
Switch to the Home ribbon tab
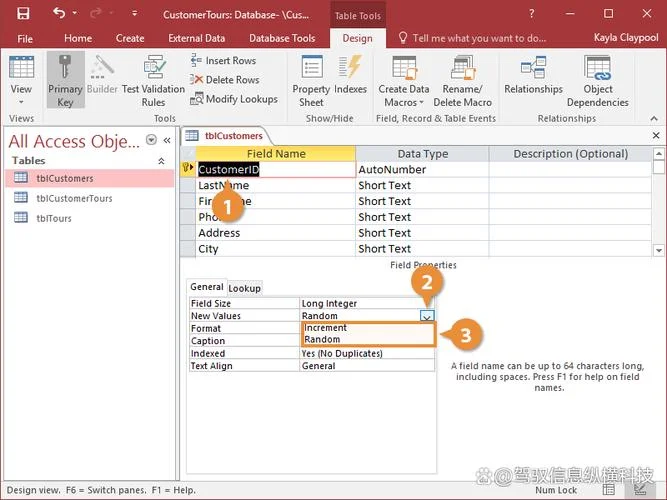(x=78, y=38)
